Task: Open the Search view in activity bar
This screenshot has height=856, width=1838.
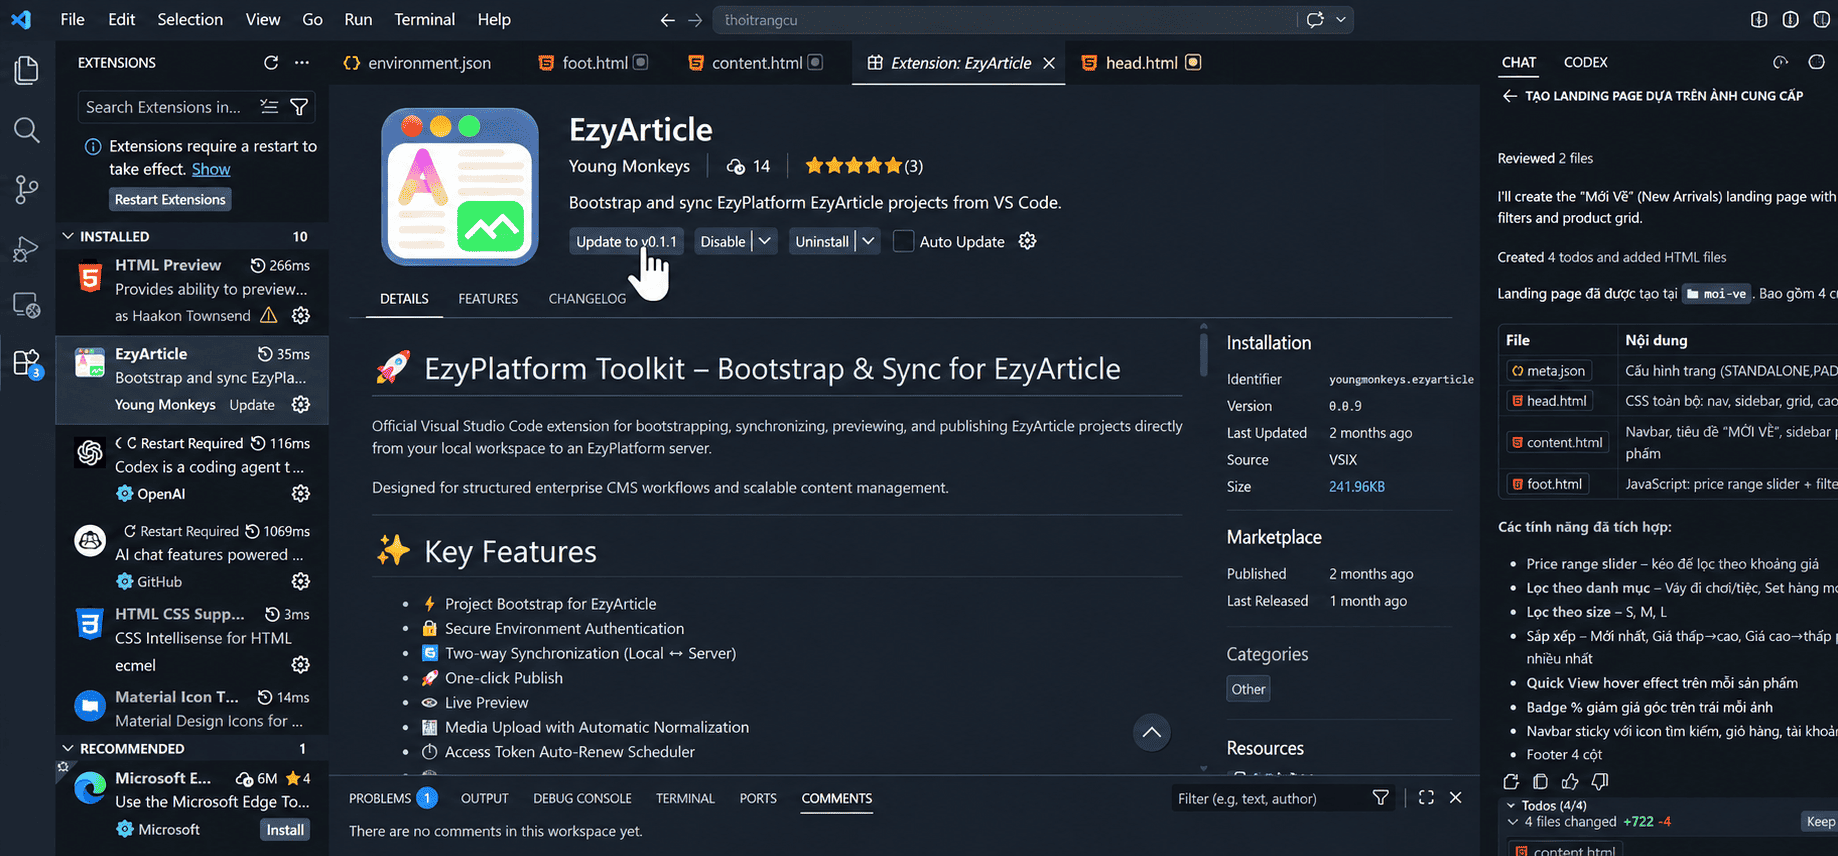Action: pos(27,130)
